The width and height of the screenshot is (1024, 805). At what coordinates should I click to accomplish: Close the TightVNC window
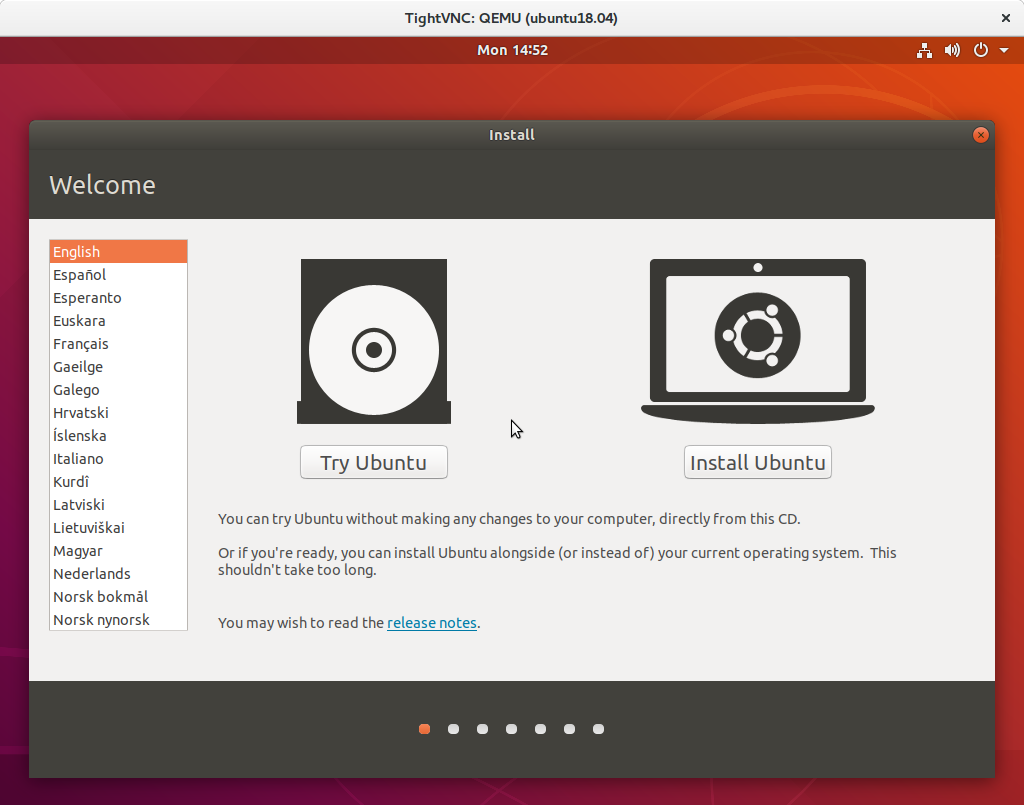1006,18
